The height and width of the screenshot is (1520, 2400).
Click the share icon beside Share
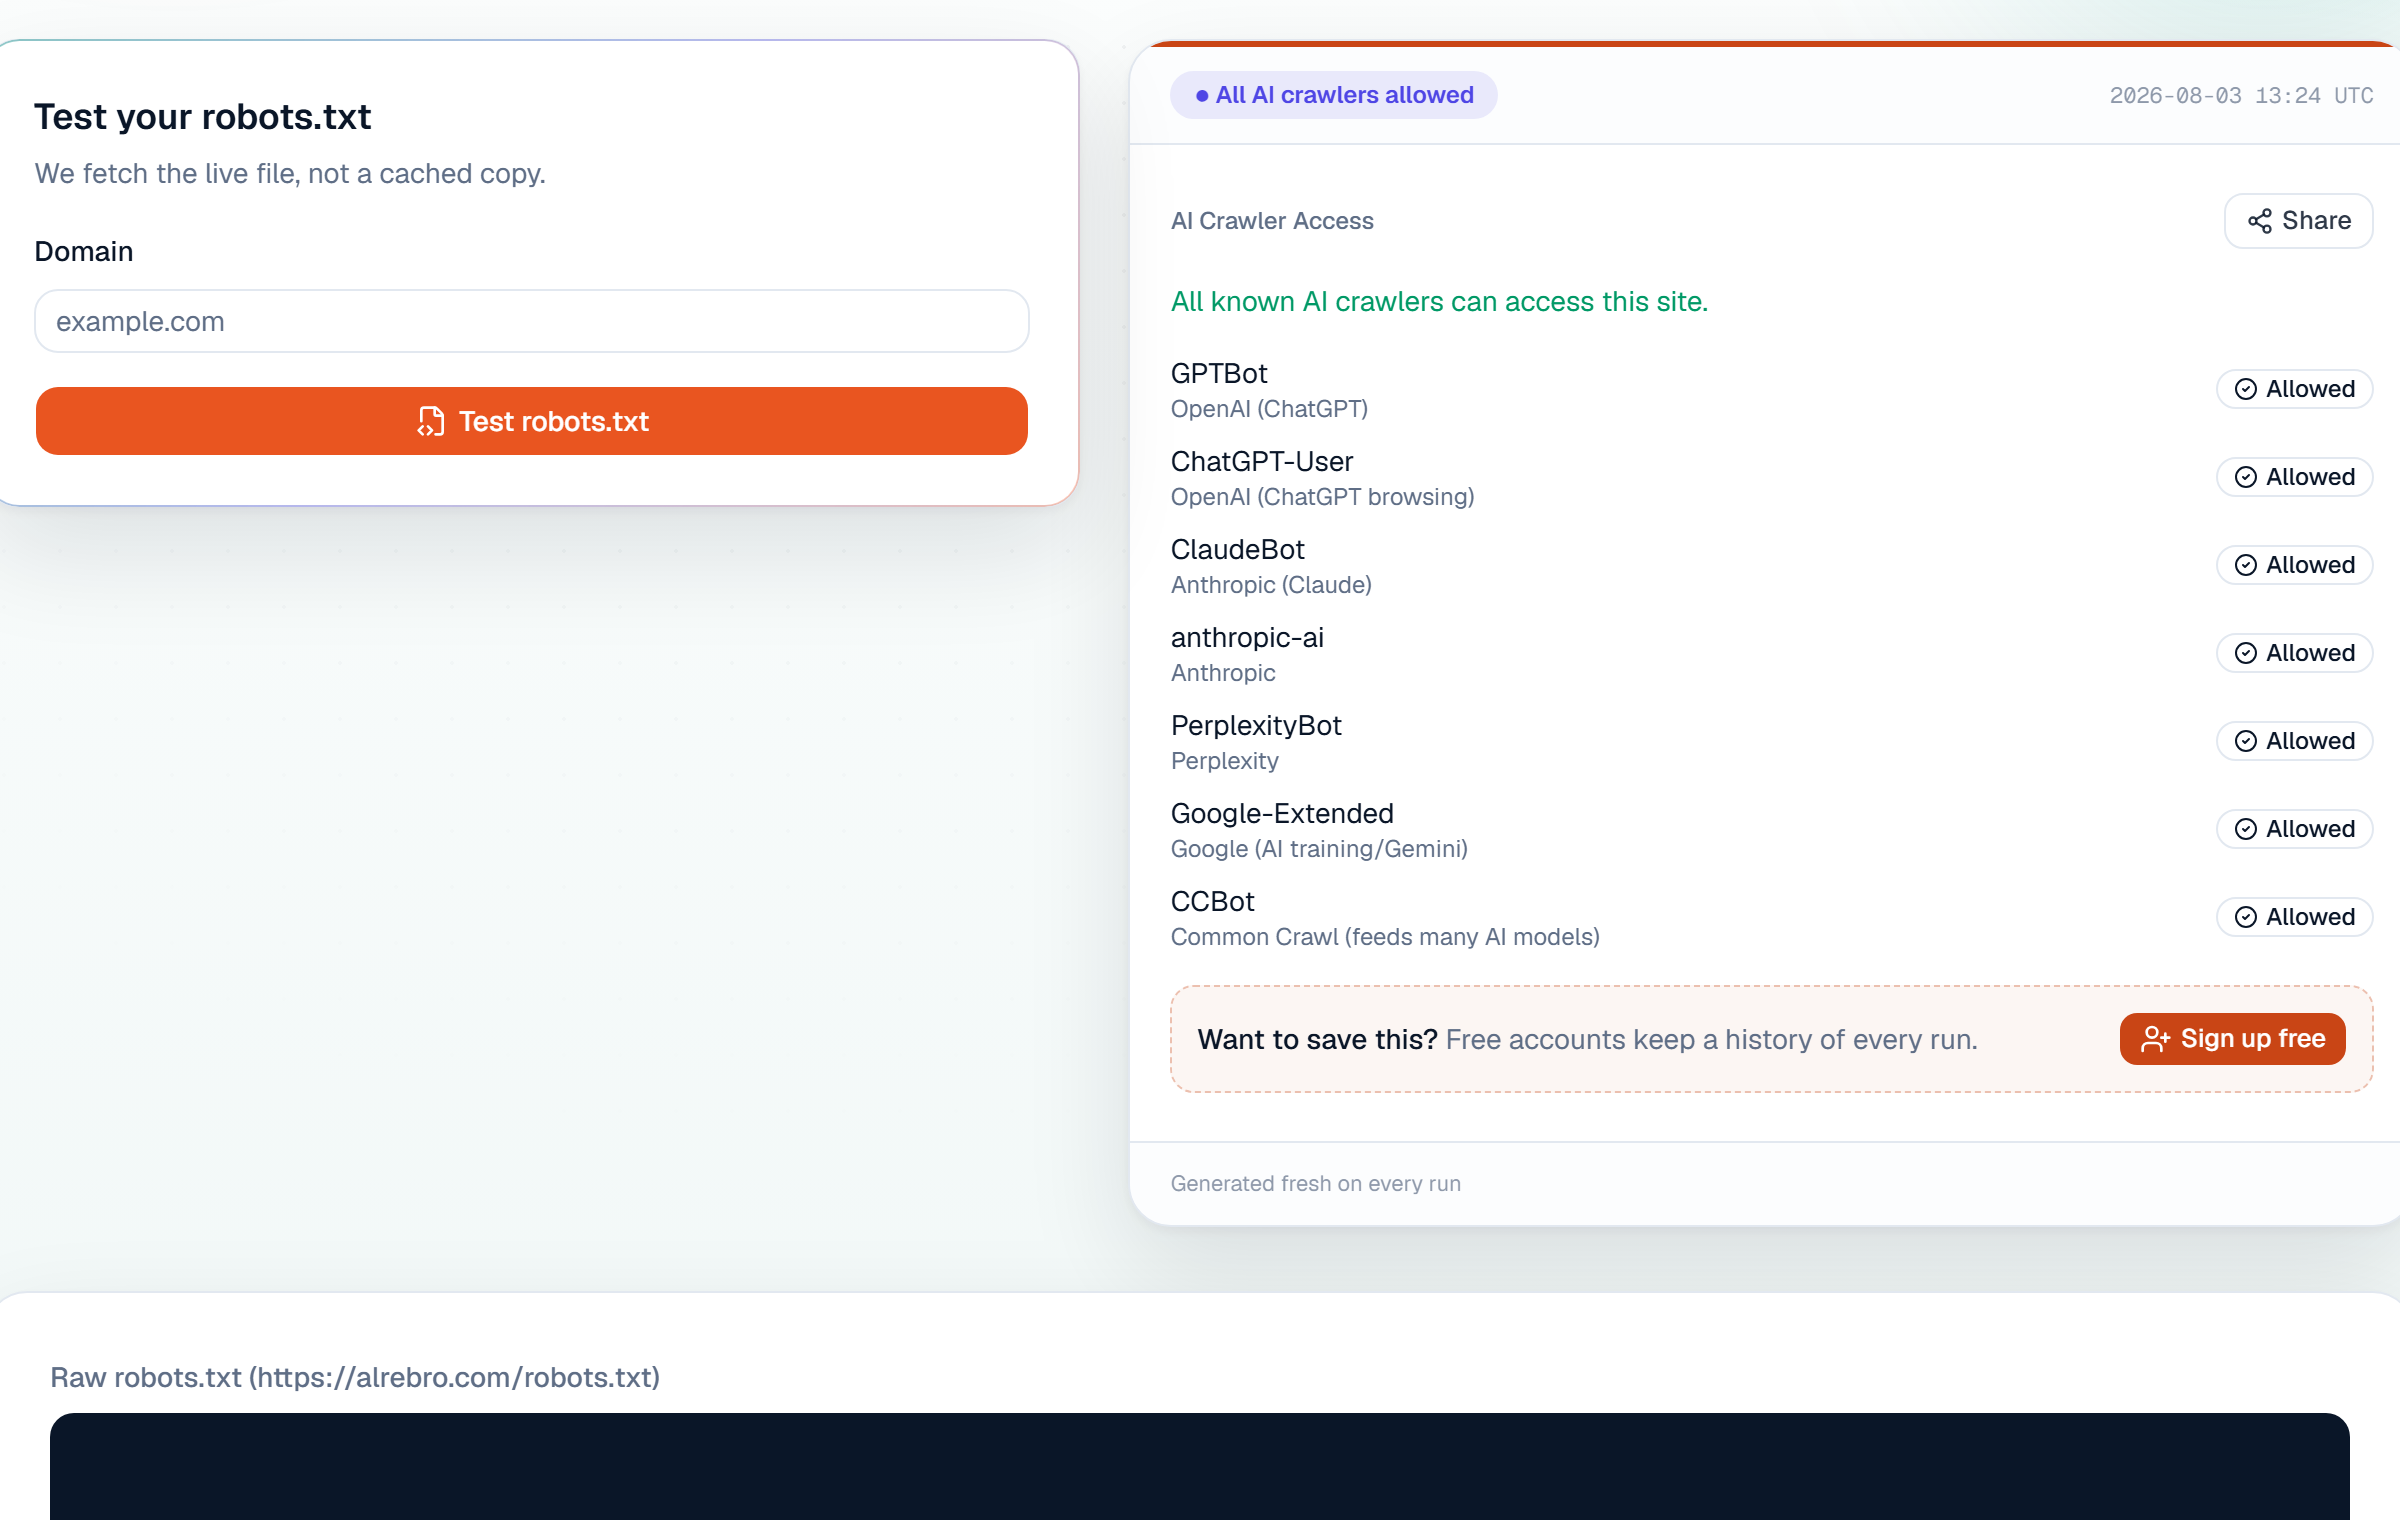[2259, 221]
